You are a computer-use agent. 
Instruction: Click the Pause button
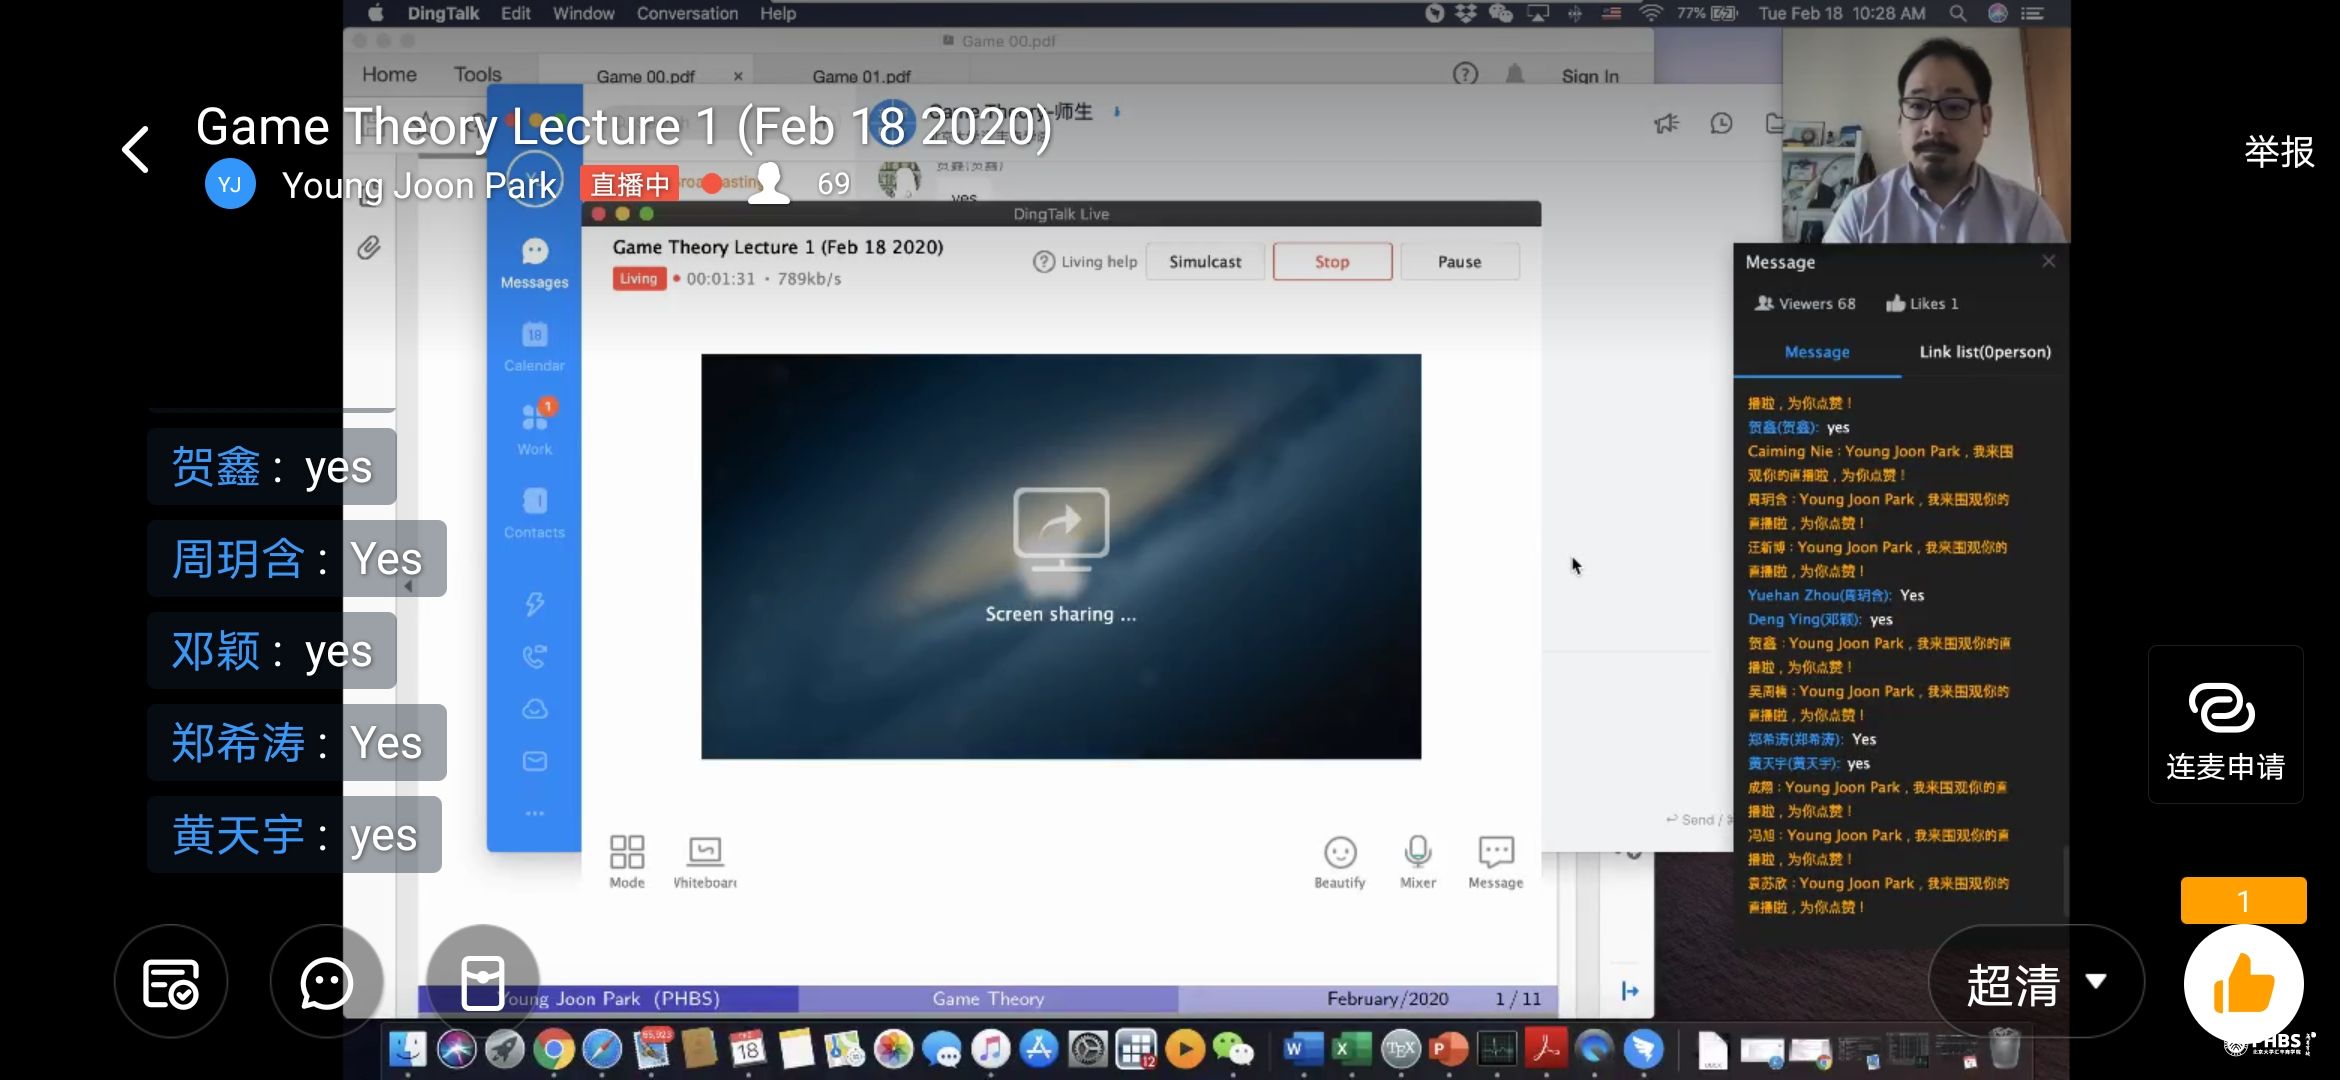coord(1459,262)
